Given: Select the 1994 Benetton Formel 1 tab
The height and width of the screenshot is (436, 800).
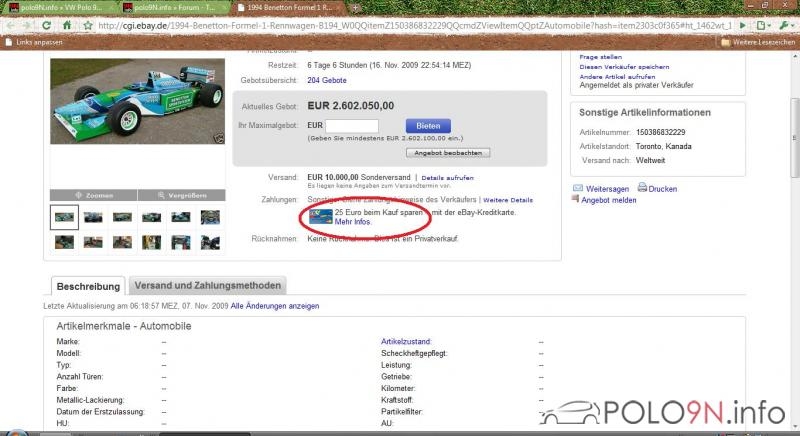Looking at the screenshot, I should click(x=289, y=8).
